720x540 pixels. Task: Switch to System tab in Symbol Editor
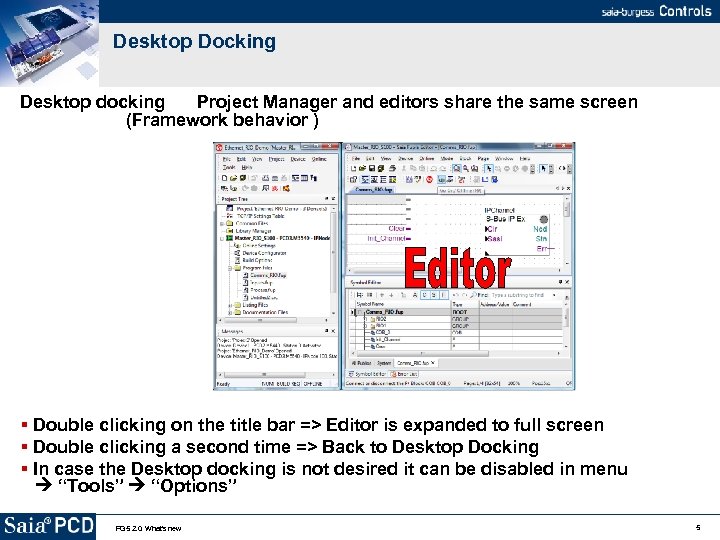pyautogui.click(x=384, y=363)
